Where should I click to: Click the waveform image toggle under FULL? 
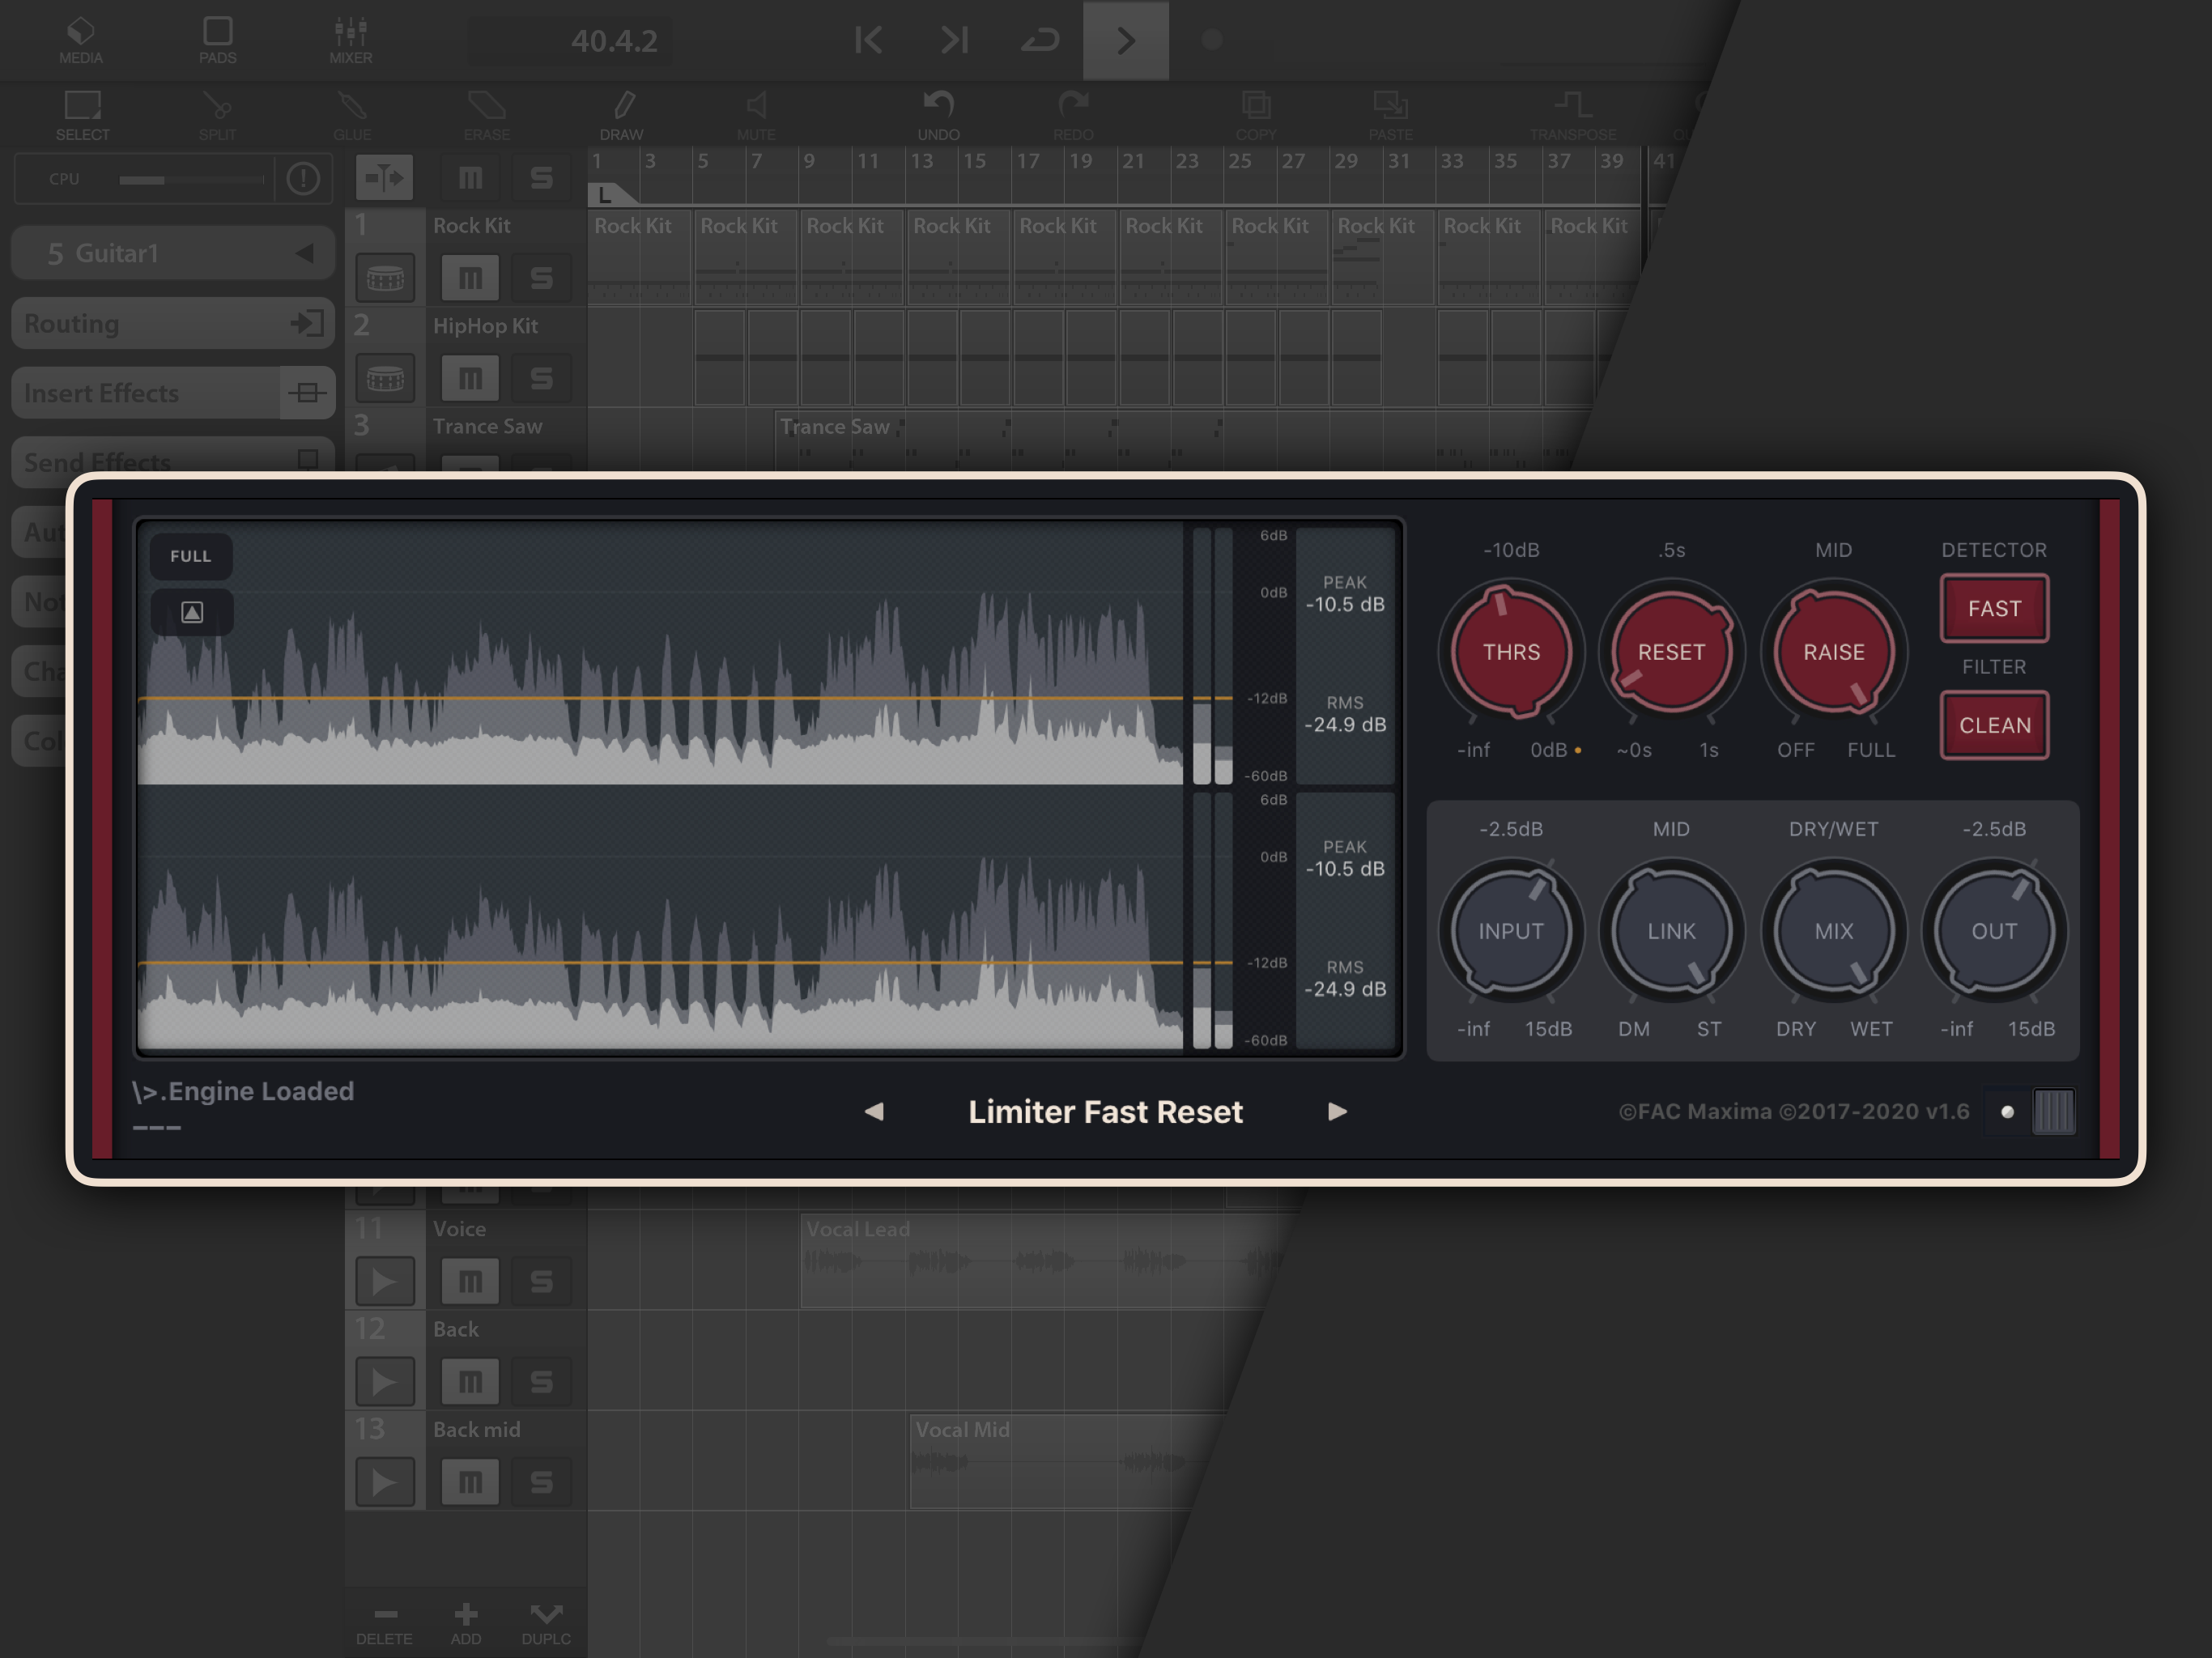[x=192, y=612]
